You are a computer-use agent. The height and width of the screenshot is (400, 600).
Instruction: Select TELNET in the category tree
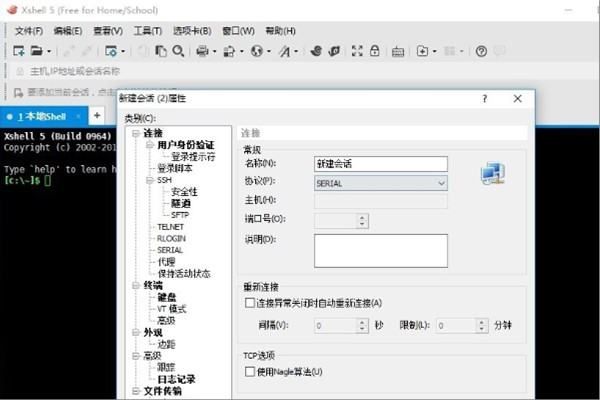pyautogui.click(x=171, y=227)
